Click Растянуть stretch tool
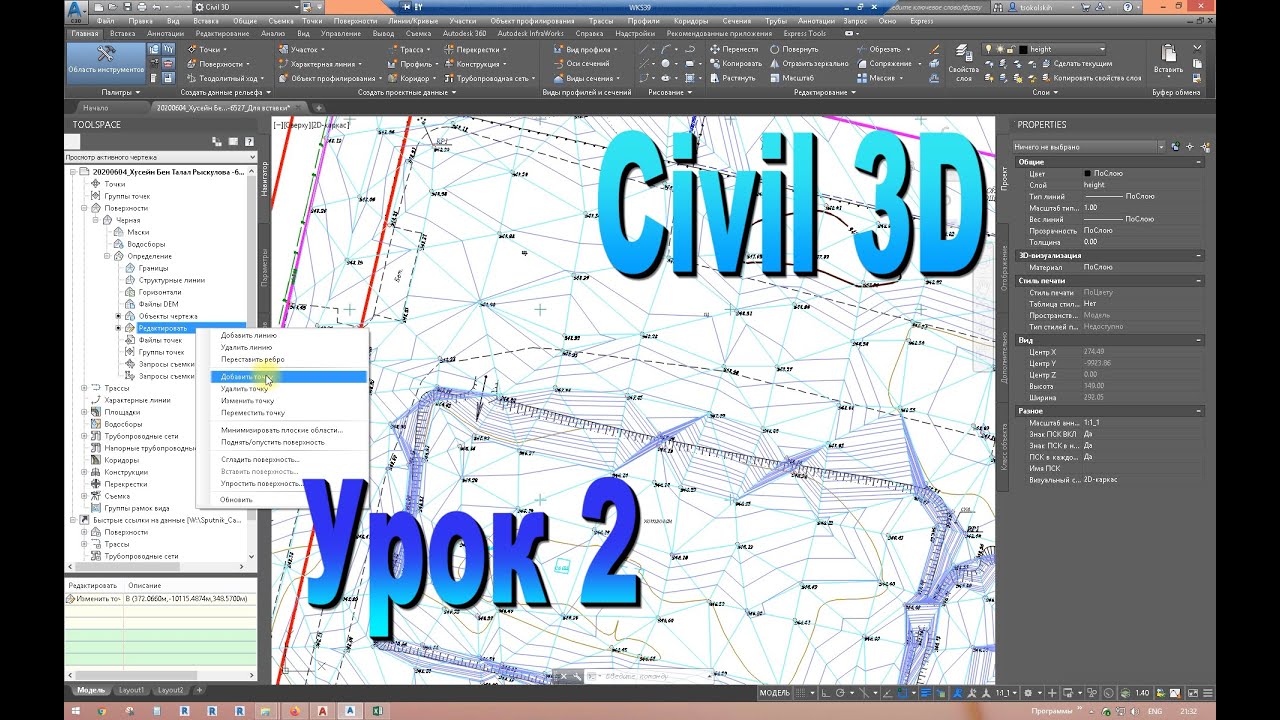 point(733,77)
